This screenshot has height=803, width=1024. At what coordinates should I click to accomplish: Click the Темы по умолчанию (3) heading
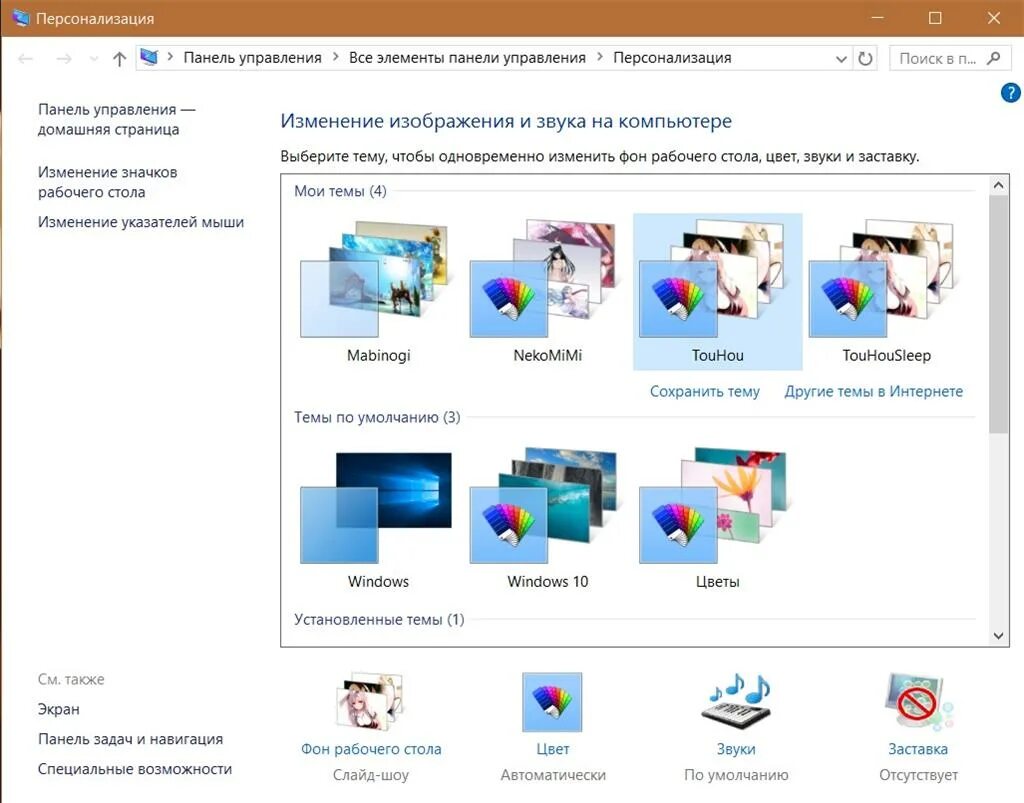377,417
